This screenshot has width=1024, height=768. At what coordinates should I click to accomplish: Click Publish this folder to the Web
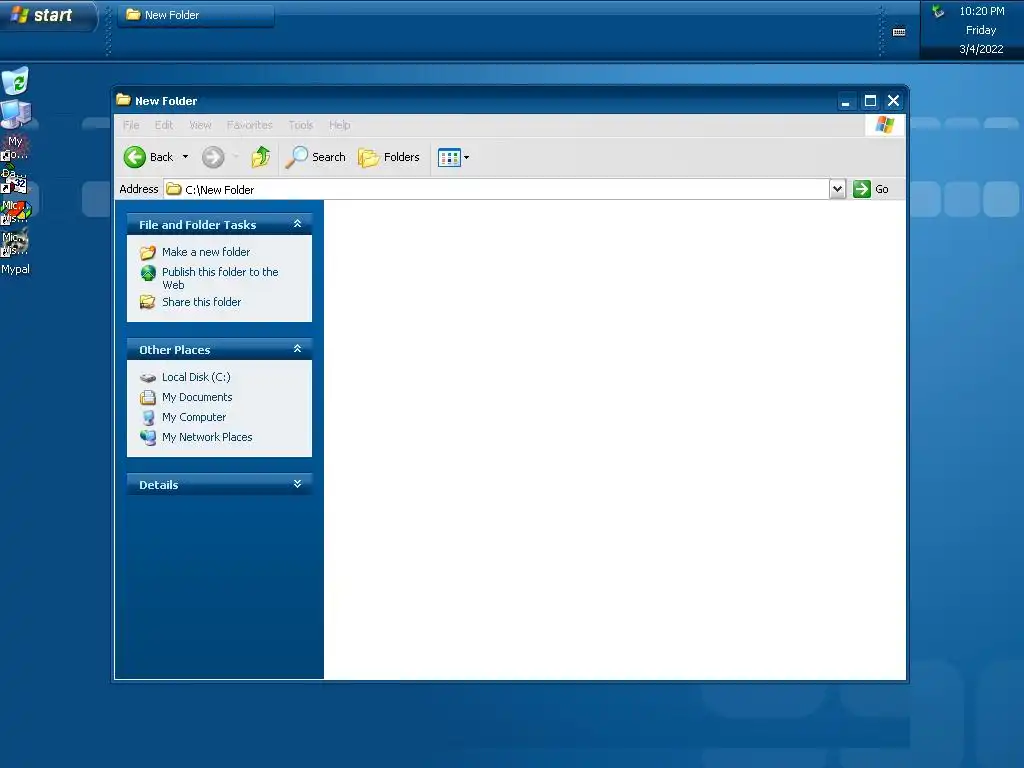[x=220, y=278]
